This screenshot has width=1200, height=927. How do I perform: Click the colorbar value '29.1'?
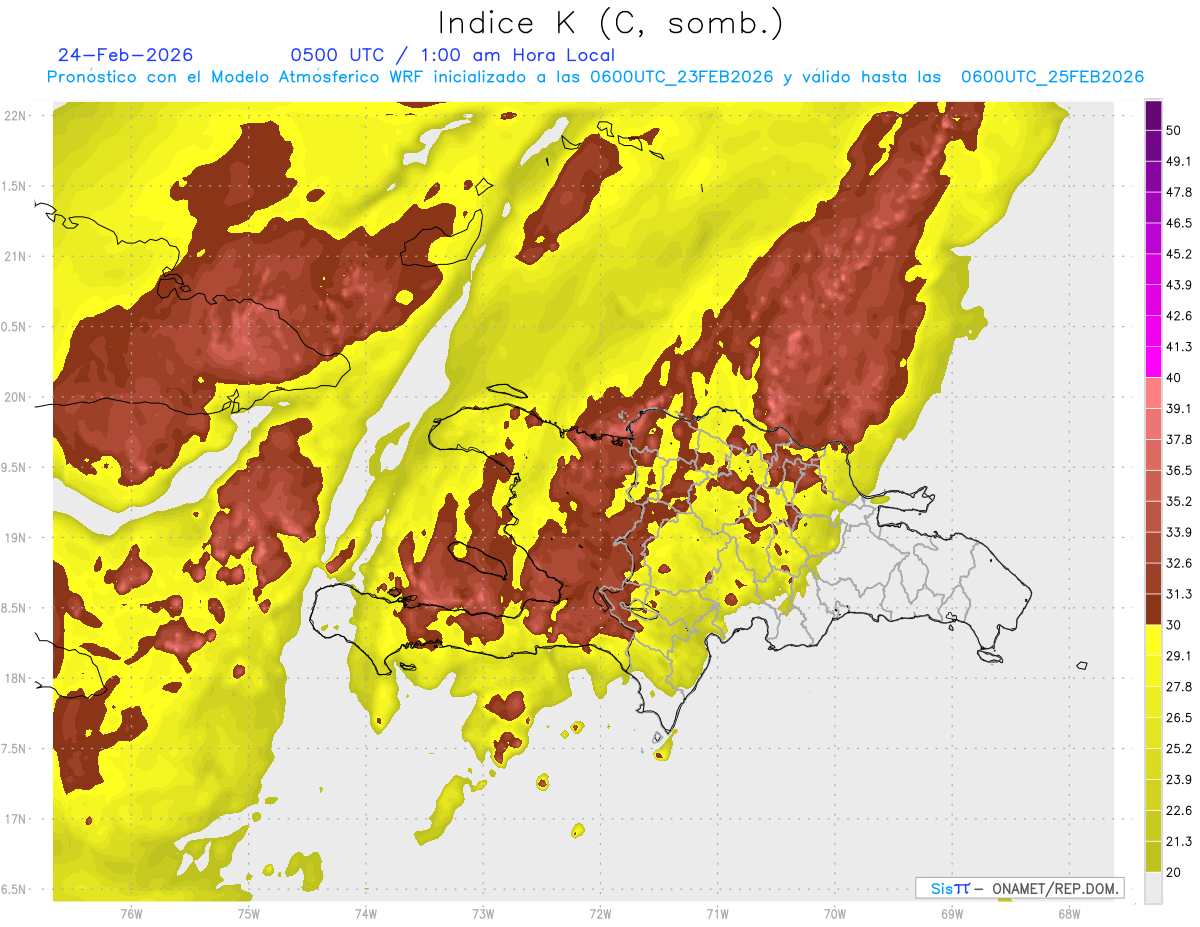[1179, 656]
